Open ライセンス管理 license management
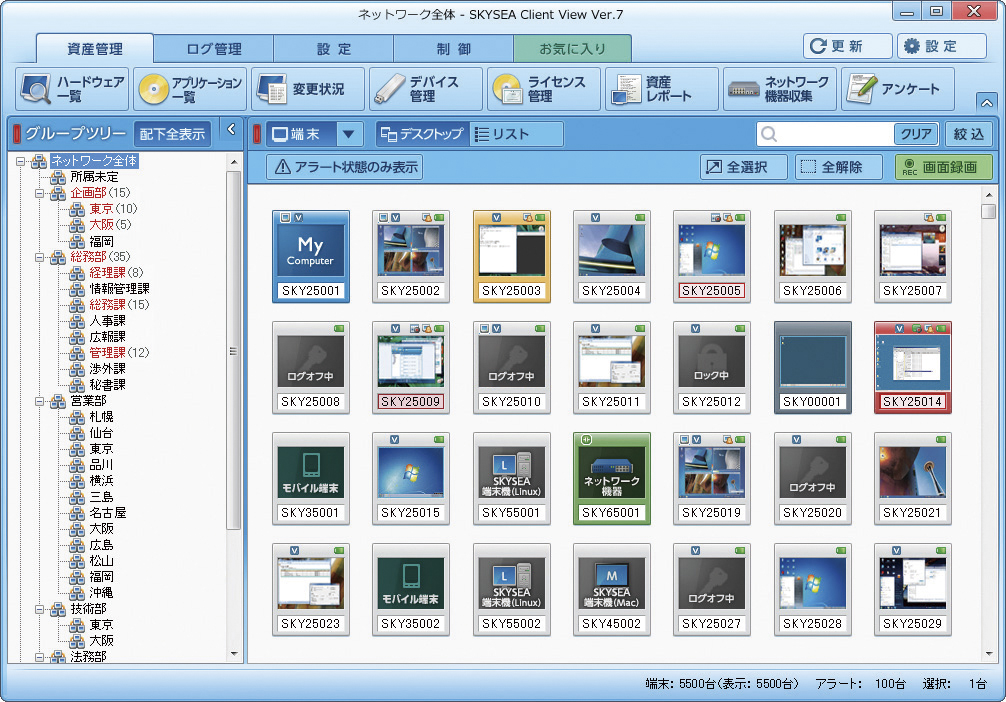1006x702 pixels. tap(543, 89)
